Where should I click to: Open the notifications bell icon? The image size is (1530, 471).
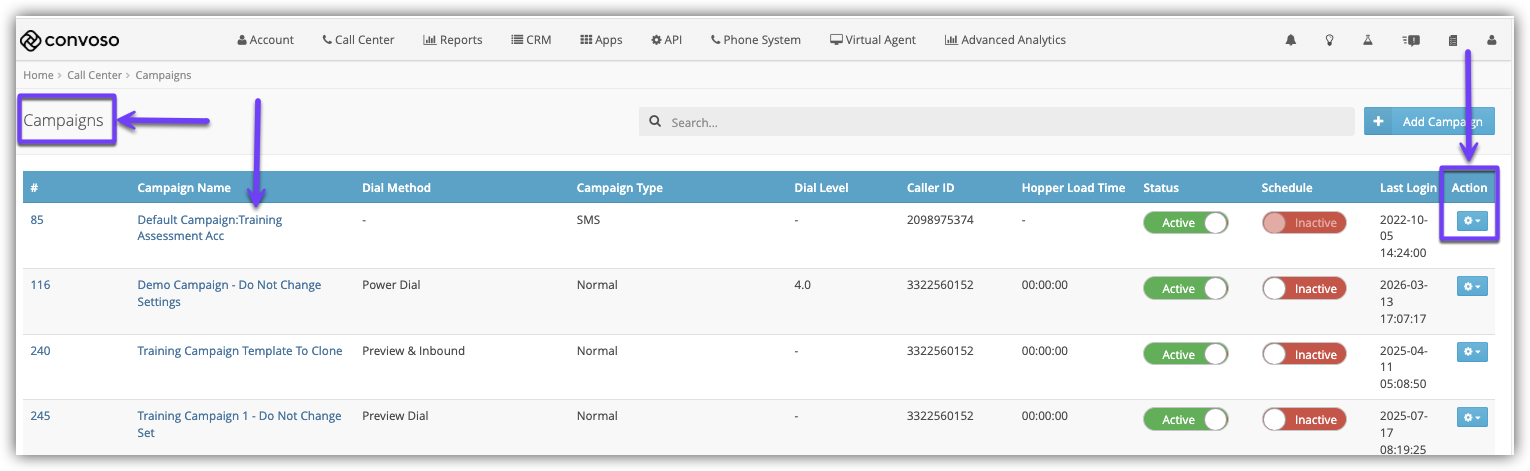tap(1291, 41)
